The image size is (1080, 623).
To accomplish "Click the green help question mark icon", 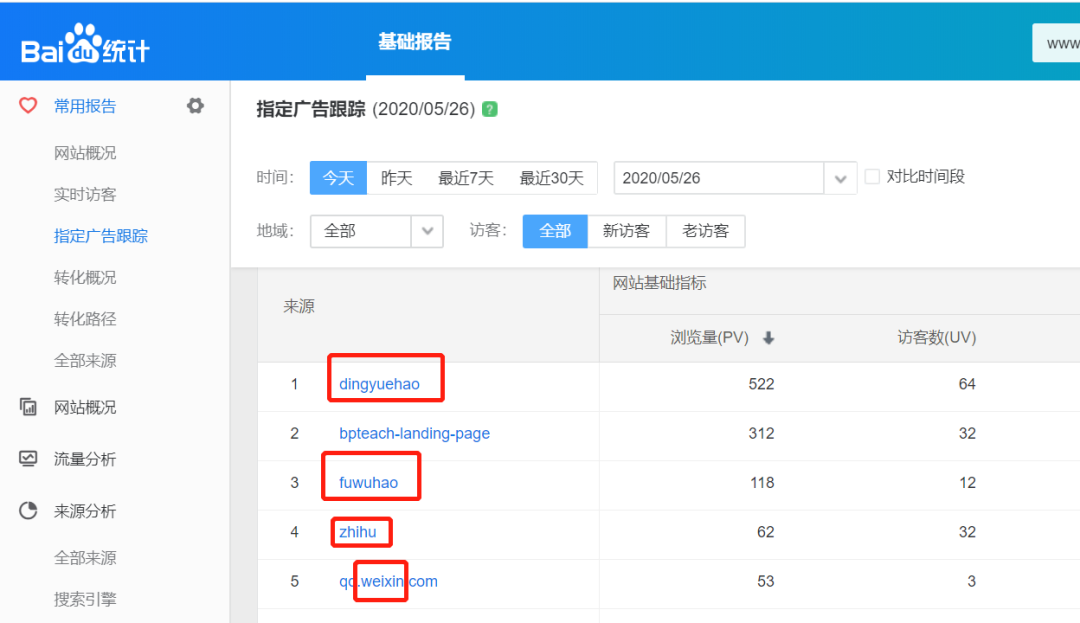I will coord(490,109).
